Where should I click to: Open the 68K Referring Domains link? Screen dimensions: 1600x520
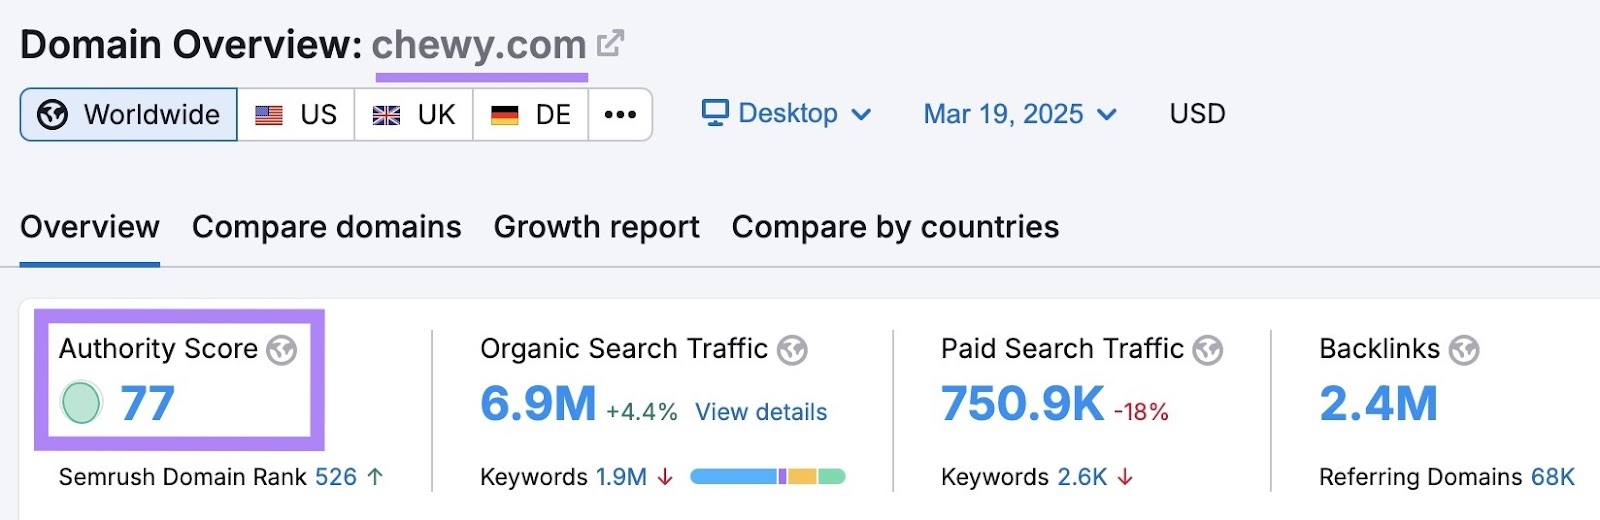click(x=1552, y=477)
